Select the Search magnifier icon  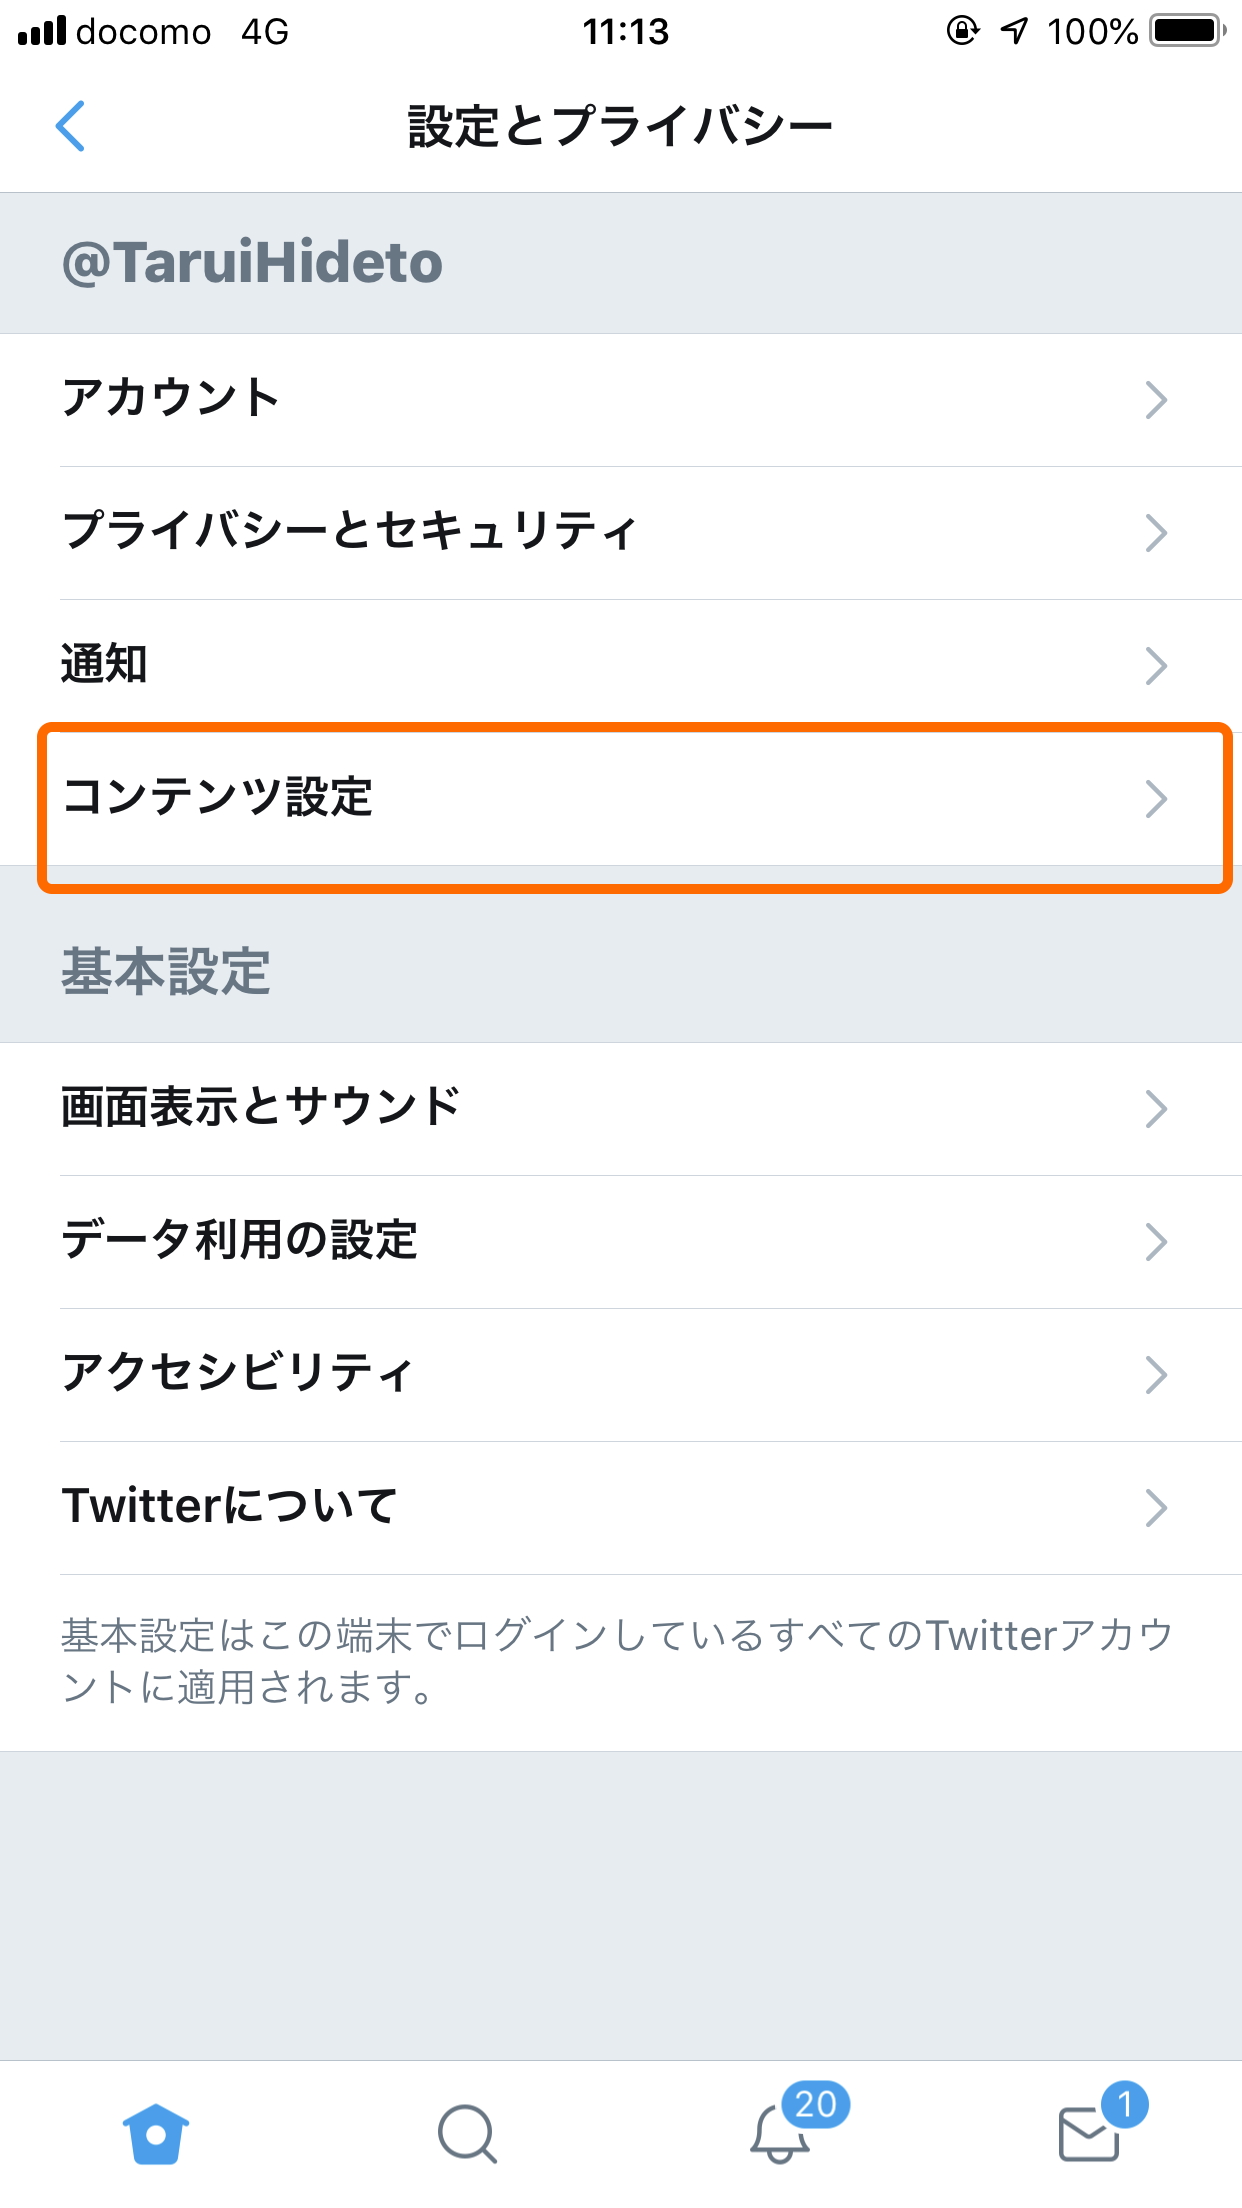point(466,2130)
